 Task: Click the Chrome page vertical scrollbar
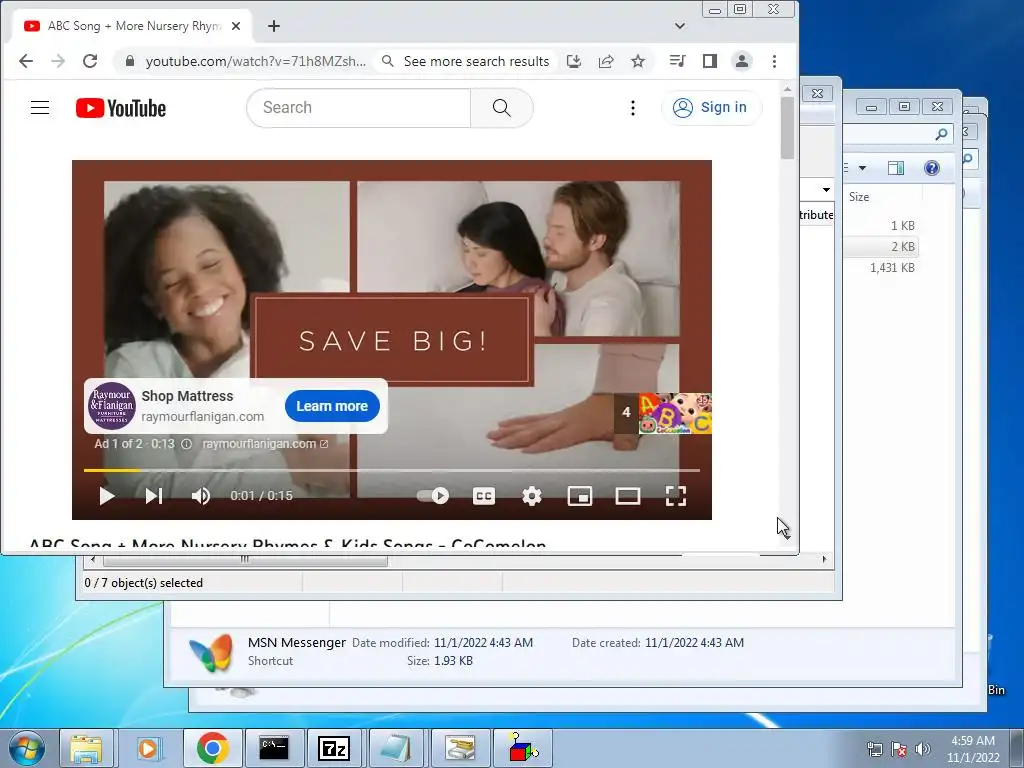[788, 128]
